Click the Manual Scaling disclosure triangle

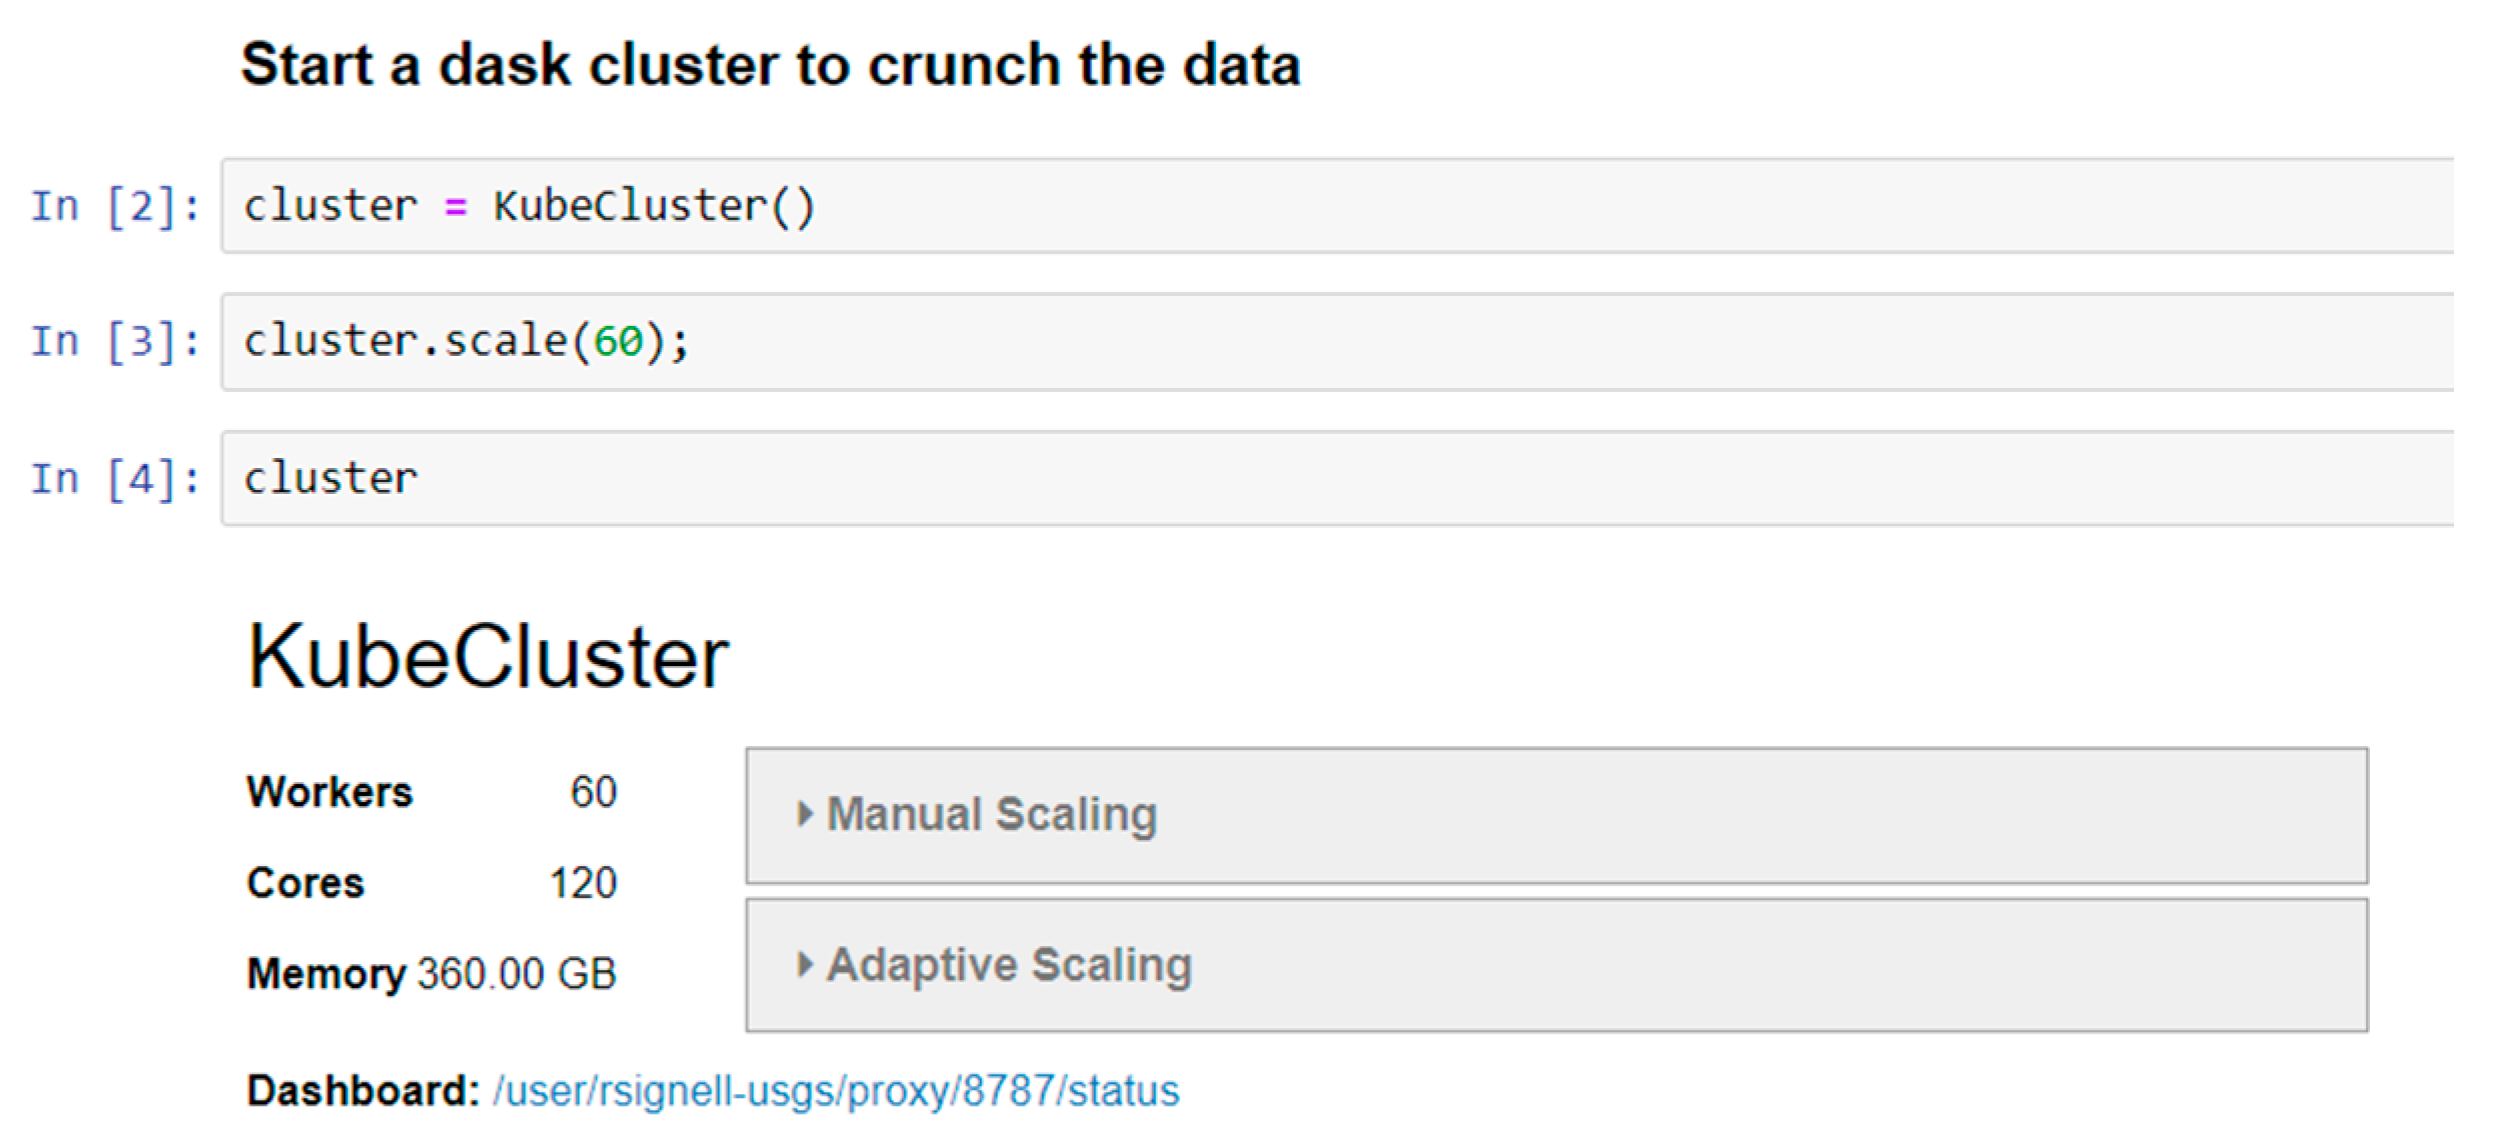click(804, 814)
